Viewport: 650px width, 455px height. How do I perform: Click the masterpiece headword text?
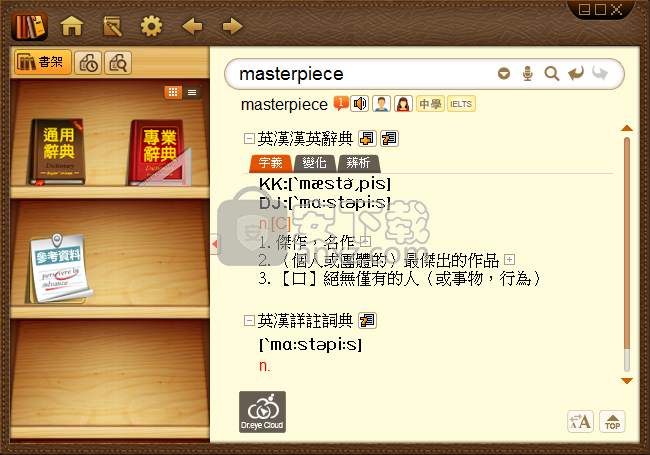pos(284,104)
